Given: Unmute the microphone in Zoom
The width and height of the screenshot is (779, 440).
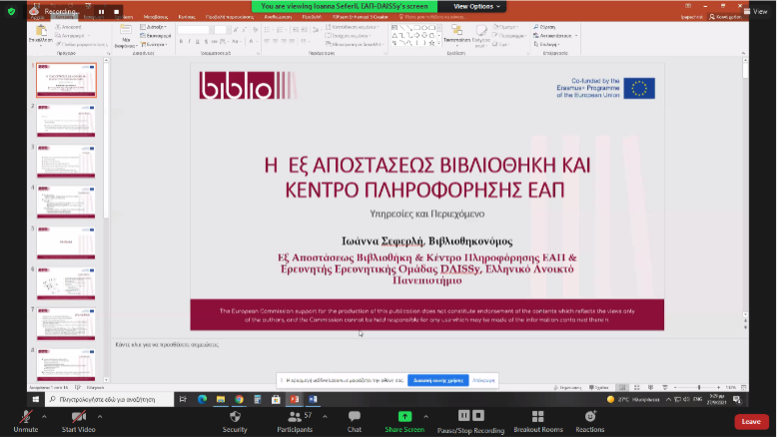Looking at the screenshot, I should pyautogui.click(x=26, y=423).
